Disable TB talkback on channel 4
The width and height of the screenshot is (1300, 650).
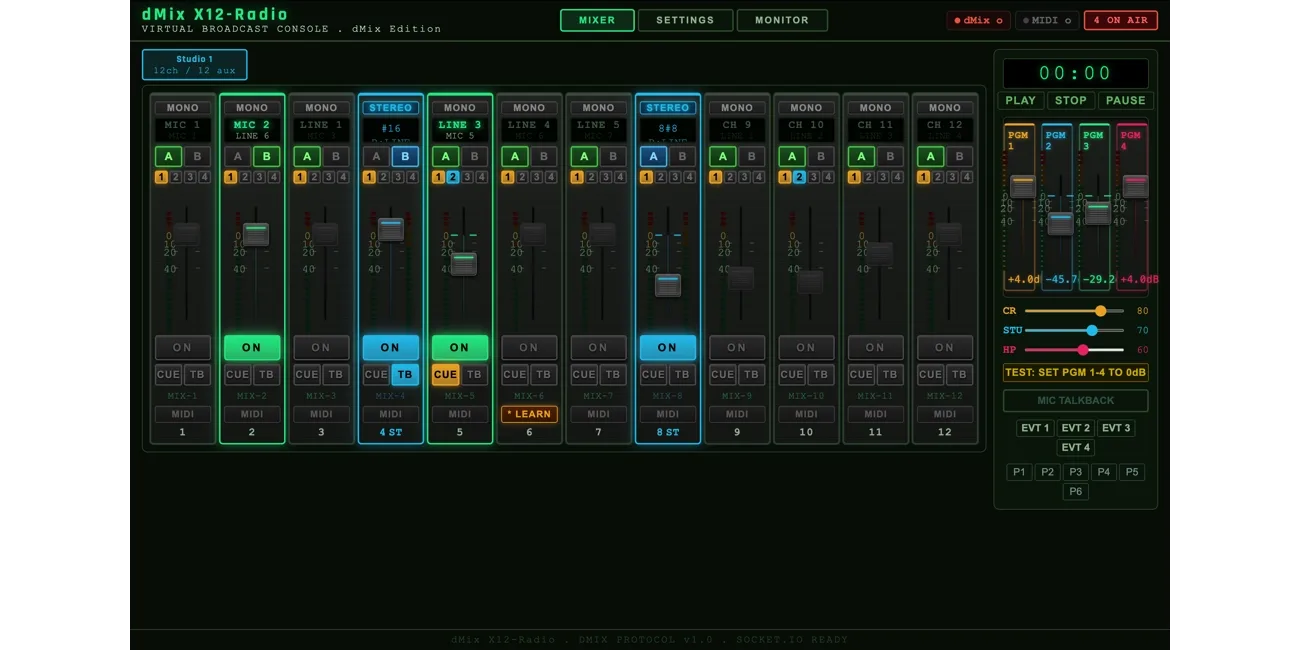click(x=405, y=375)
